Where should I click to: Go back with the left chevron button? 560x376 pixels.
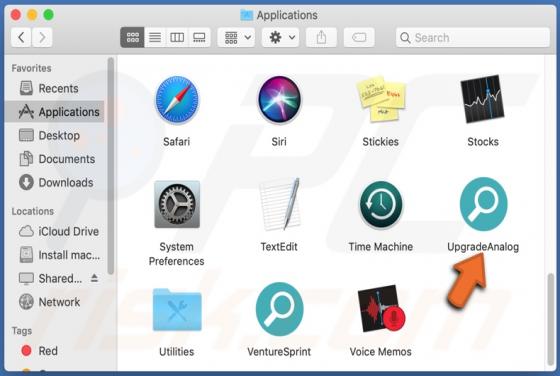click(21, 37)
